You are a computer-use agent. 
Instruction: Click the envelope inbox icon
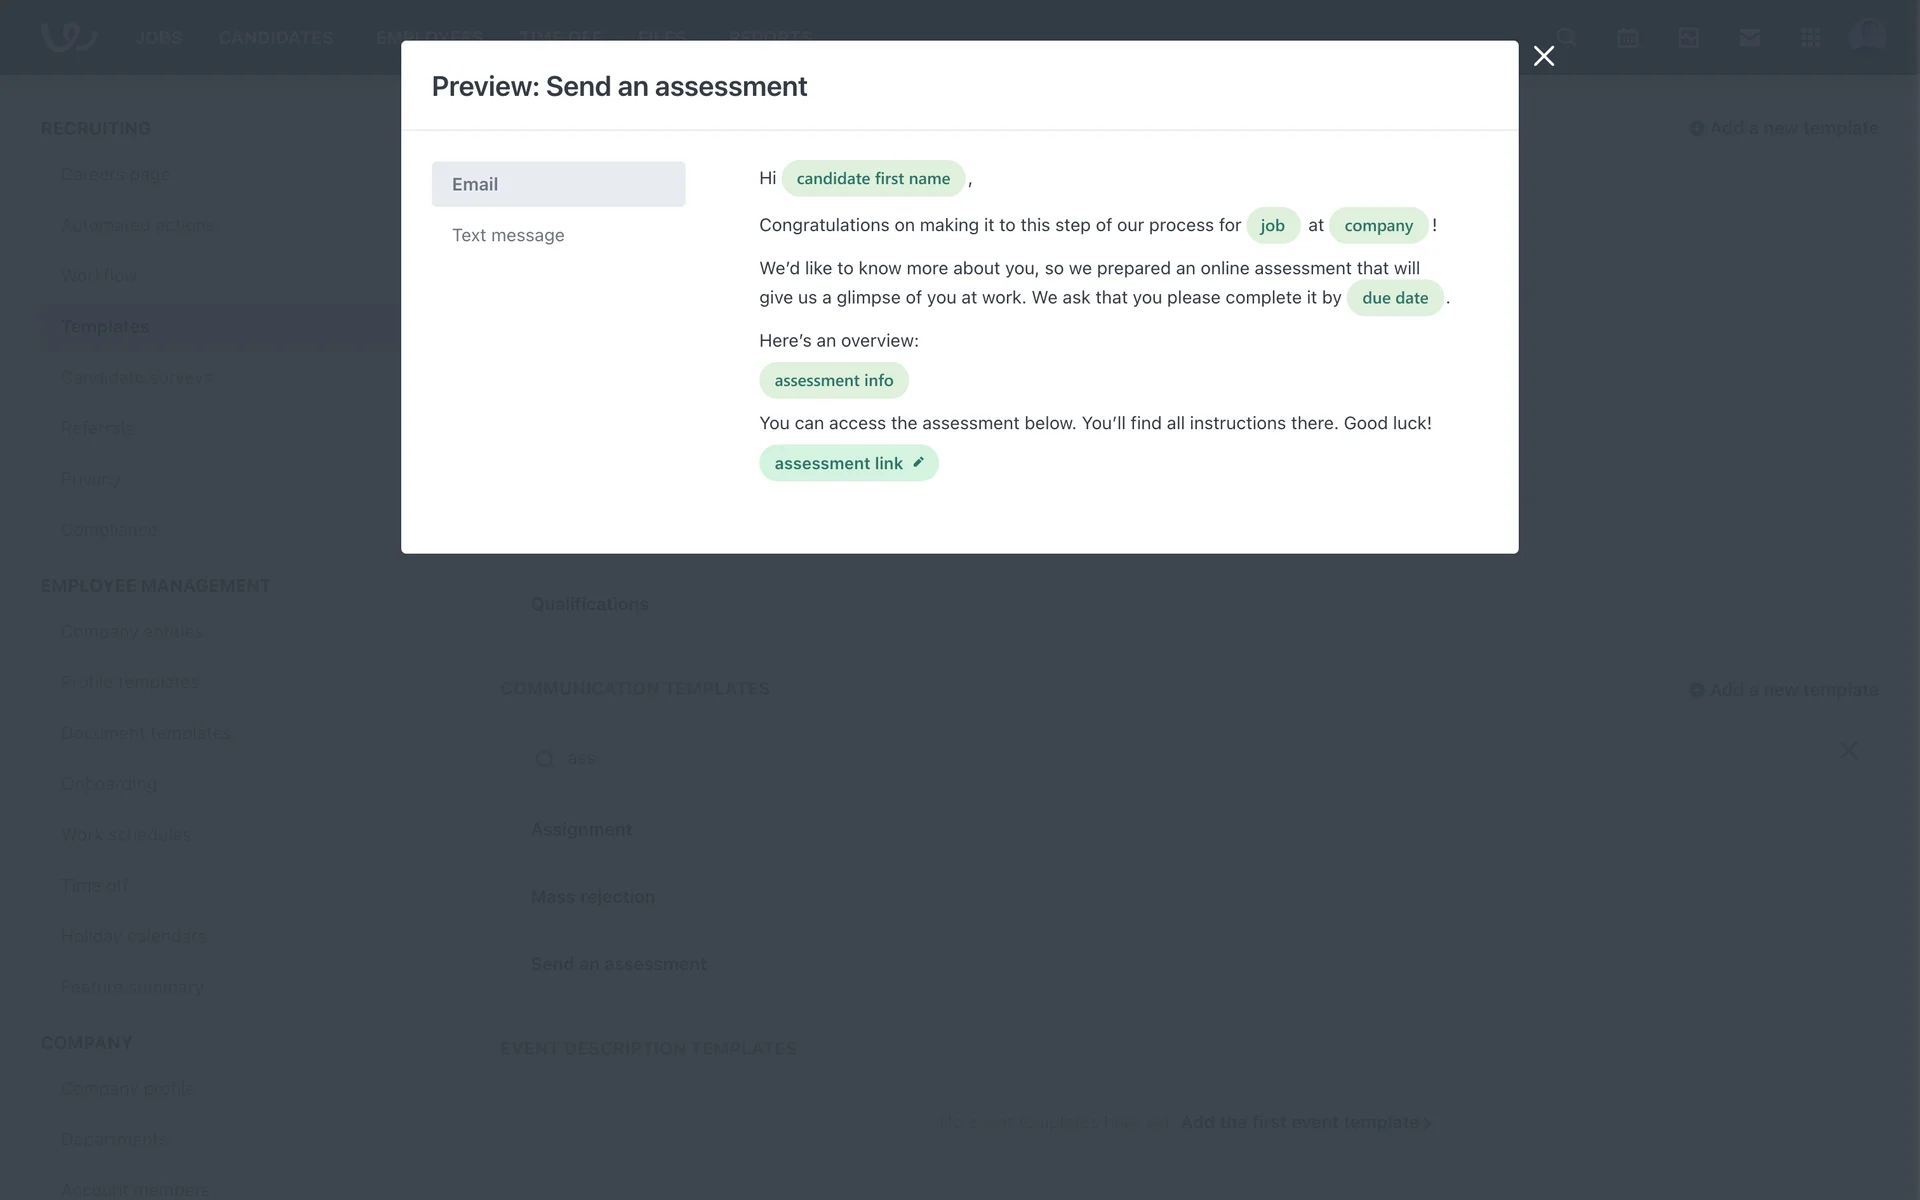tap(1749, 38)
